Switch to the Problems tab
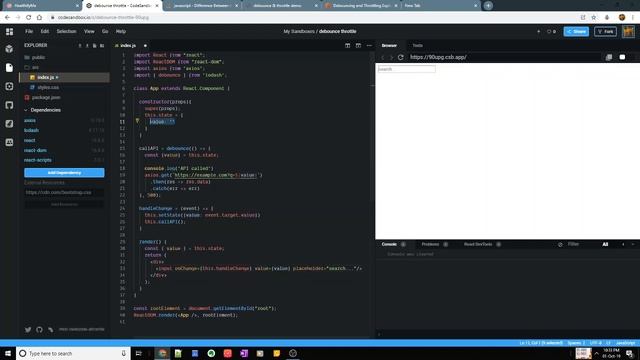The image size is (640, 360). [x=430, y=244]
